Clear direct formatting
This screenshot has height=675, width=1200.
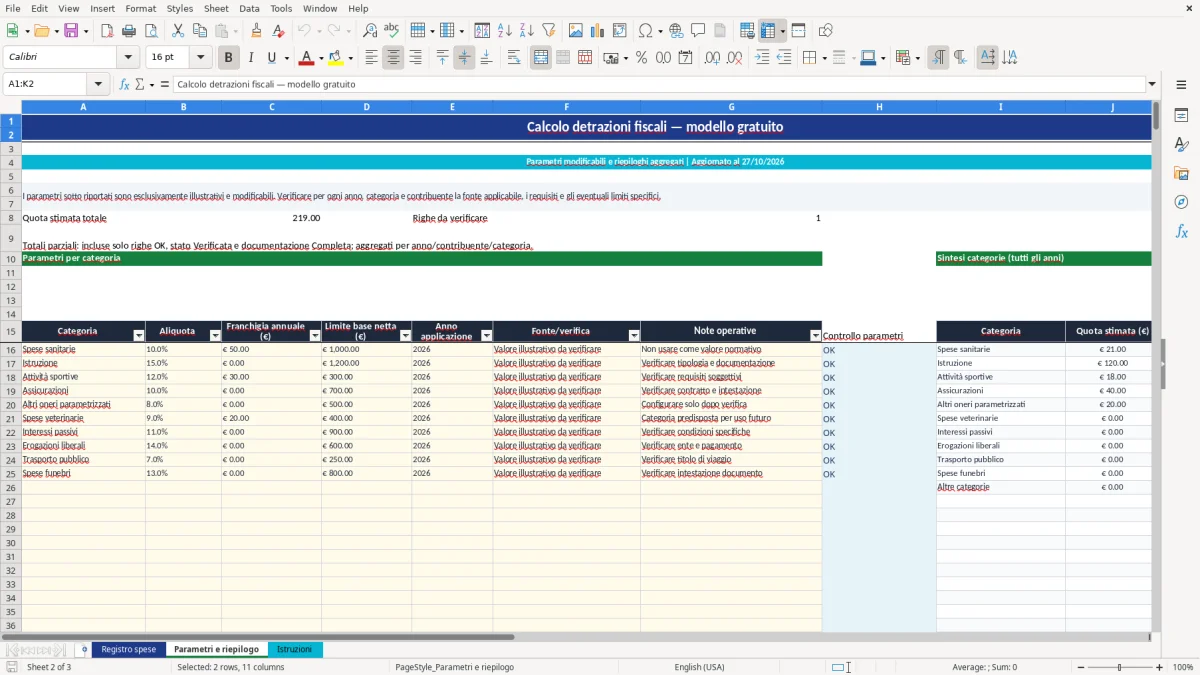click(279, 31)
